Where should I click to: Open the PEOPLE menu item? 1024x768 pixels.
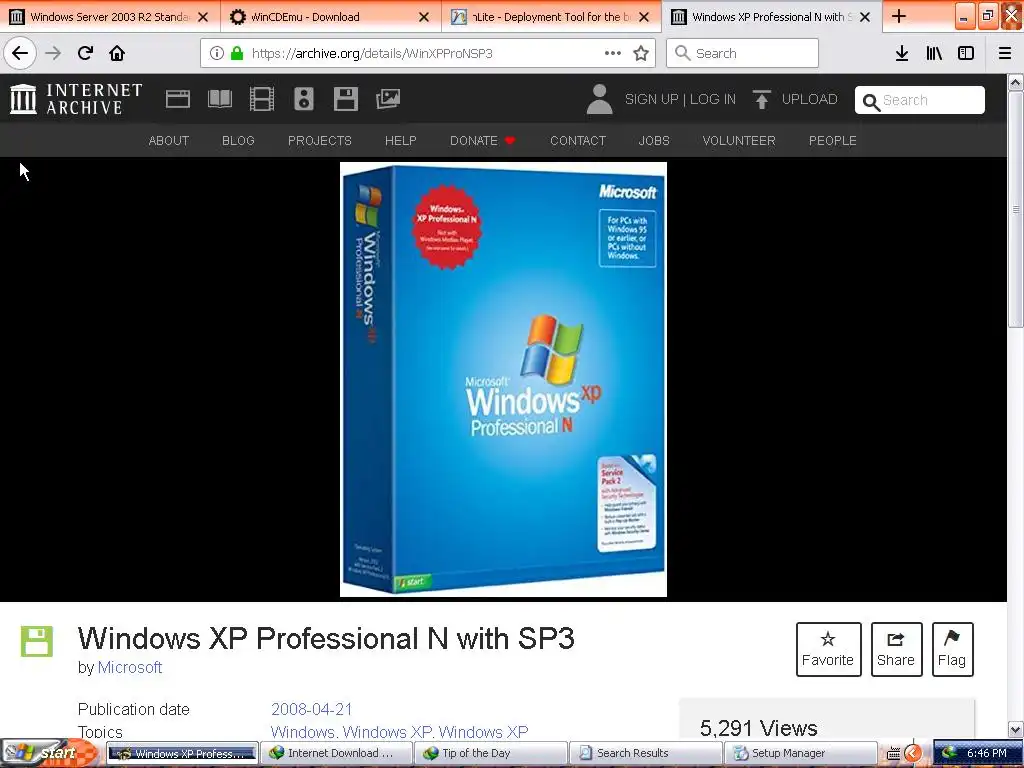[x=833, y=140]
